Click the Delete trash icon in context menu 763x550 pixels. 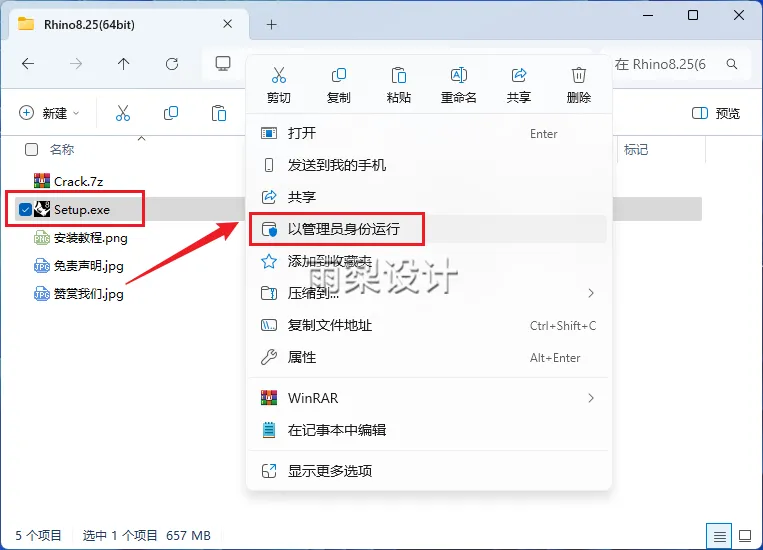579,75
